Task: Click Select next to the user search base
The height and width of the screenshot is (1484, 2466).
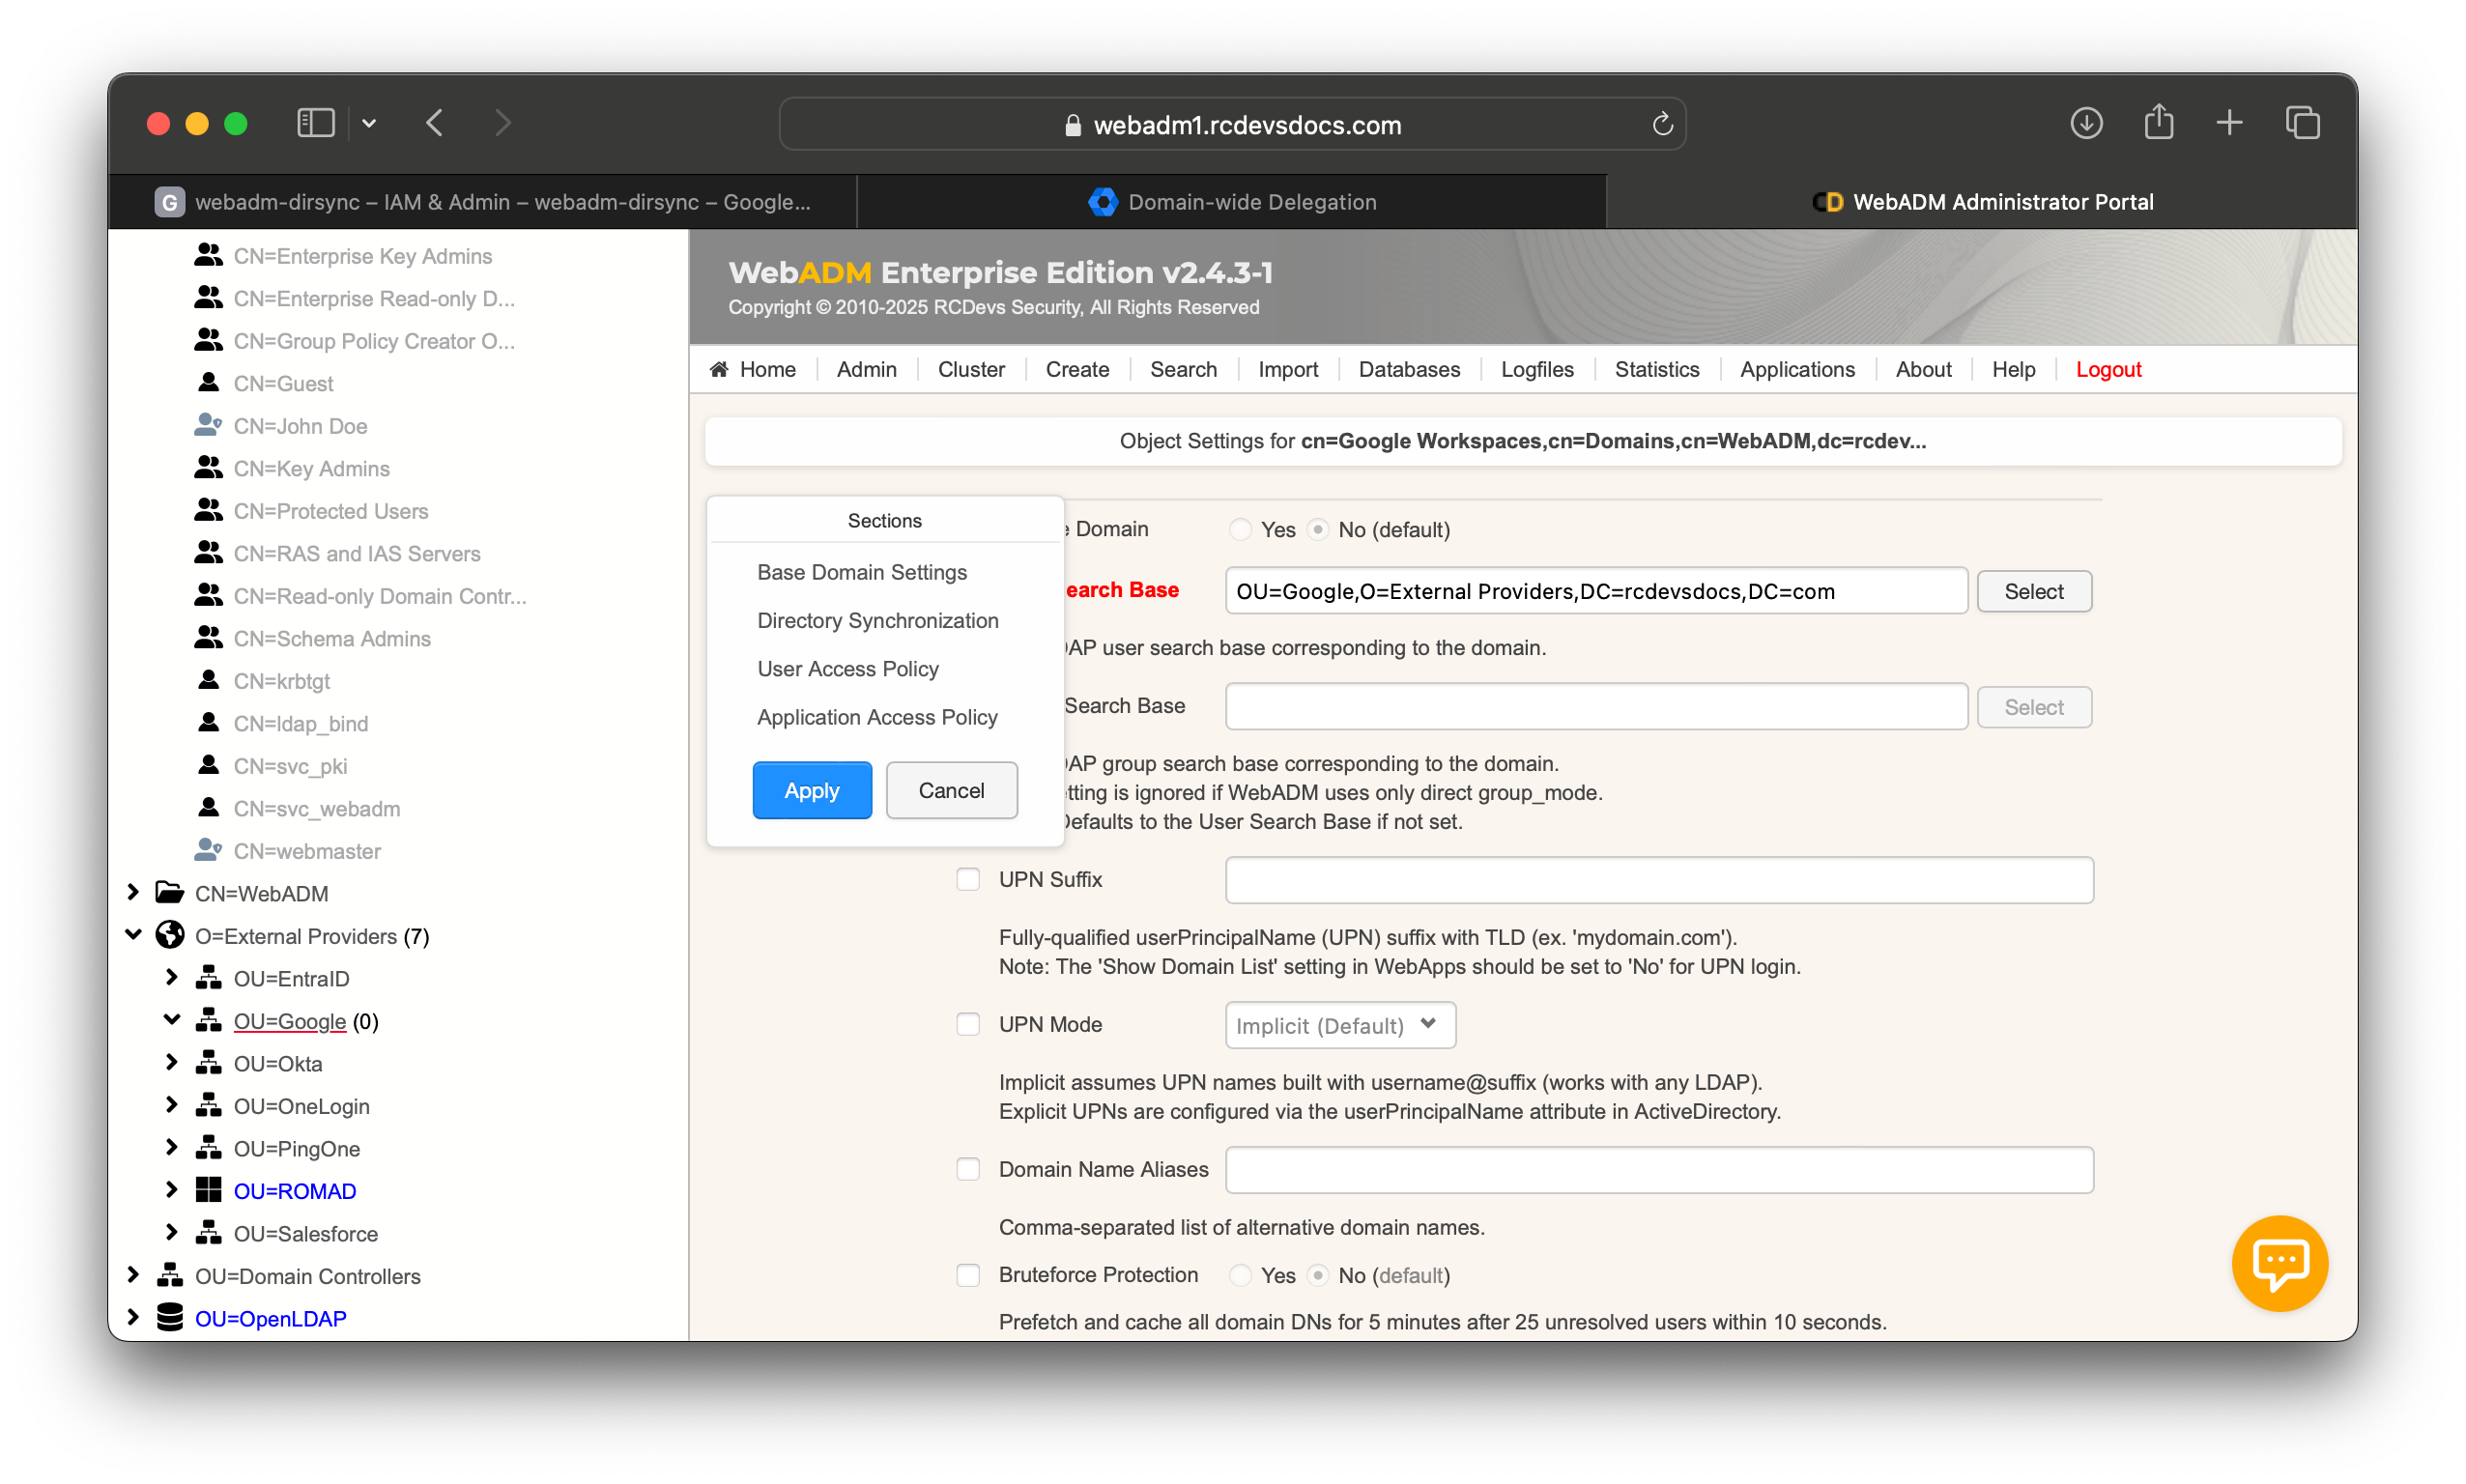Action: [x=2033, y=591]
